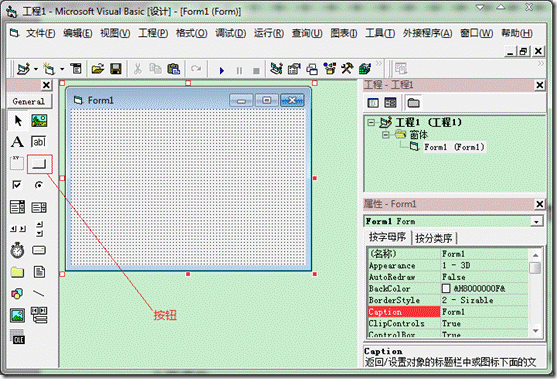
Task: Open the Project Explorer toolbar icon
Action: click(276, 69)
